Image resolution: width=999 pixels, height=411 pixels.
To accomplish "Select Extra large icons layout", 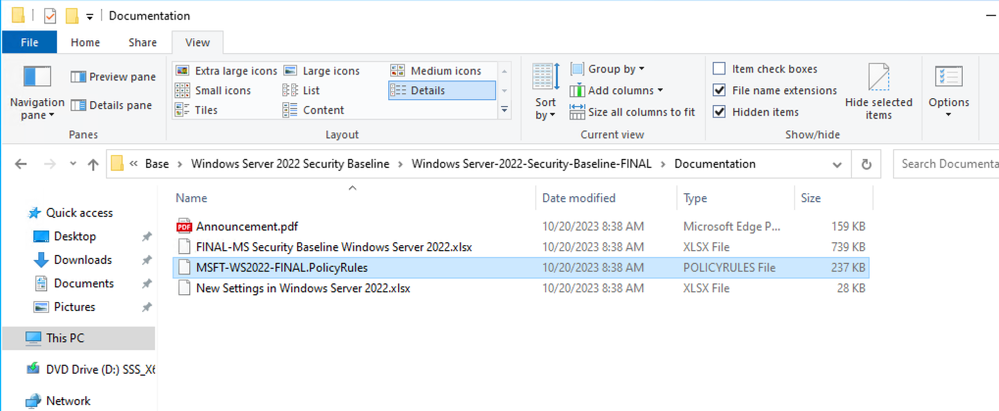I will point(226,71).
